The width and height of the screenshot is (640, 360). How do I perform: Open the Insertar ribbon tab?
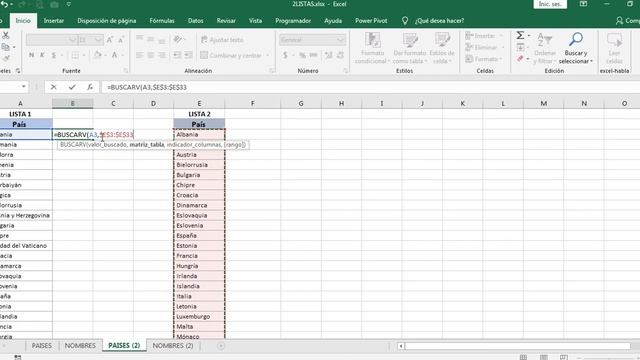coord(53,20)
